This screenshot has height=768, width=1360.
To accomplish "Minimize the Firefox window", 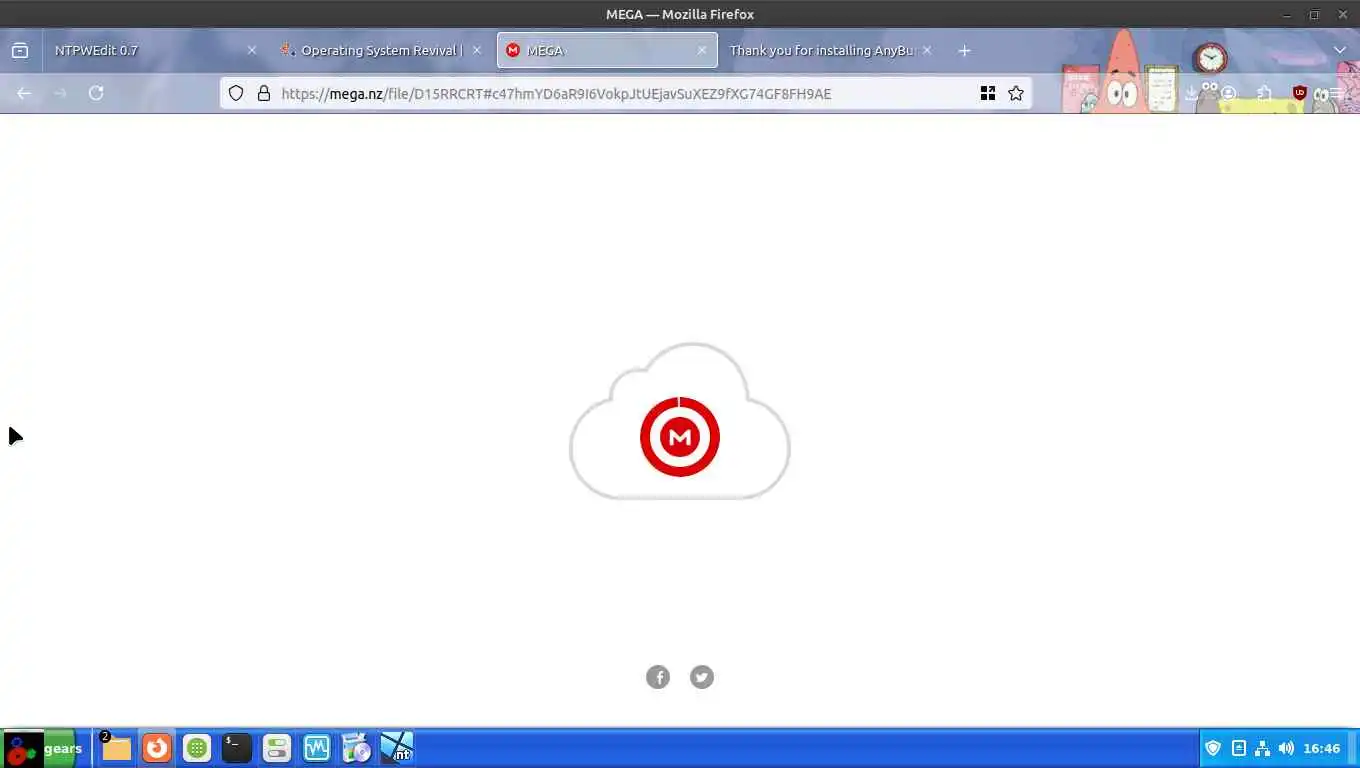I will pos(1287,14).
